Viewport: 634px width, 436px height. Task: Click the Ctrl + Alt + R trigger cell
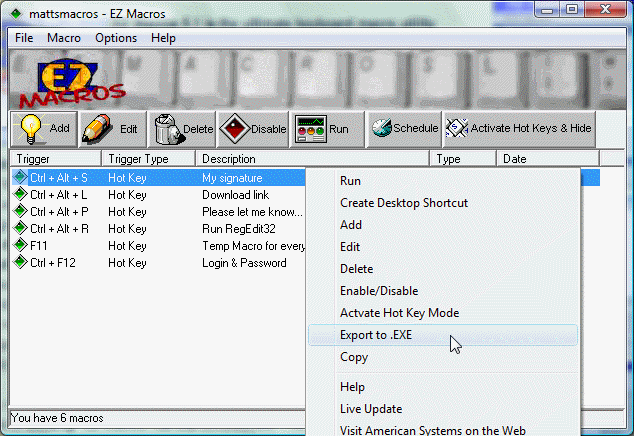click(x=59, y=229)
